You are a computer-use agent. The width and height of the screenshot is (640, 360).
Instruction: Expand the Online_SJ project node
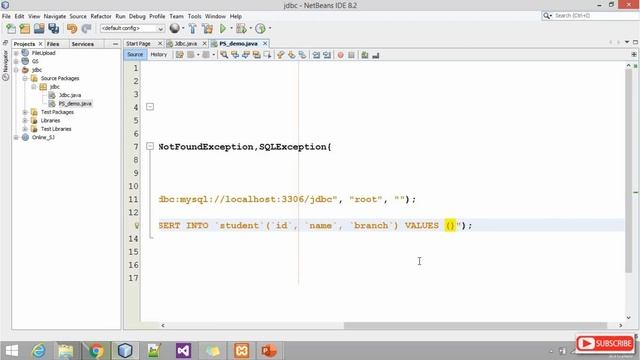(16, 137)
